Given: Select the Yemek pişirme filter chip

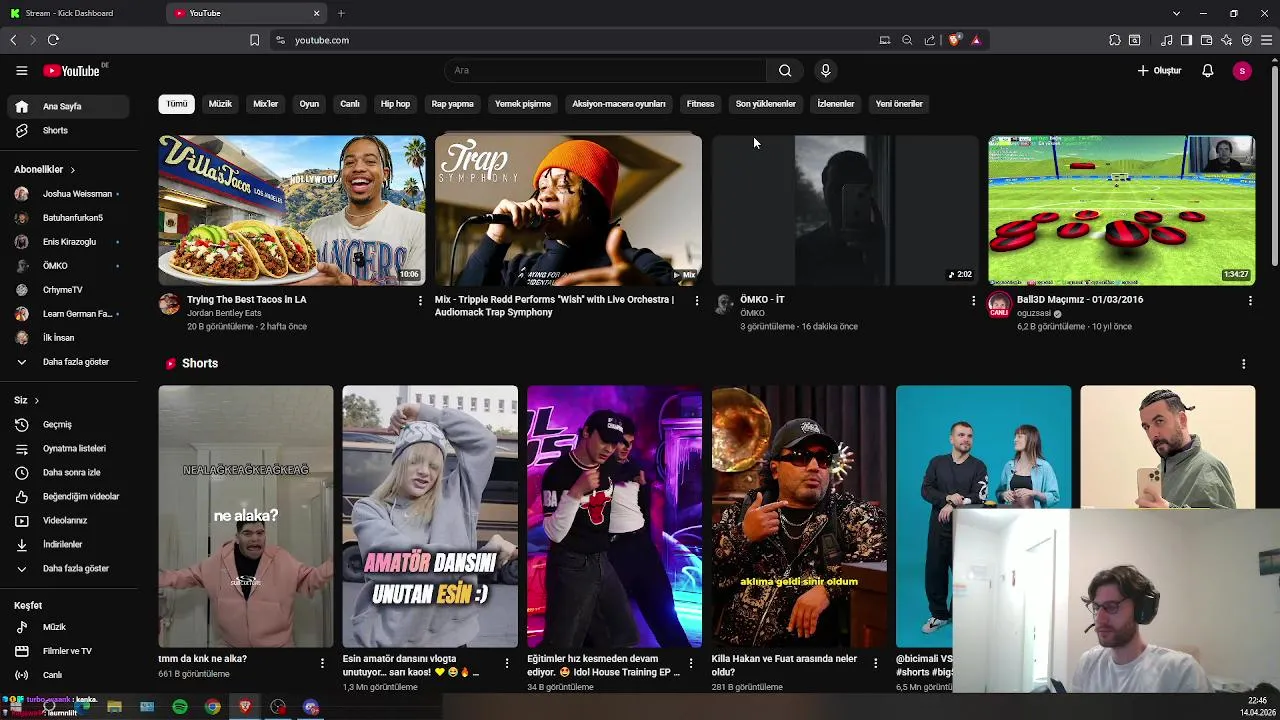Looking at the screenshot, I should (x=523, y=104).
